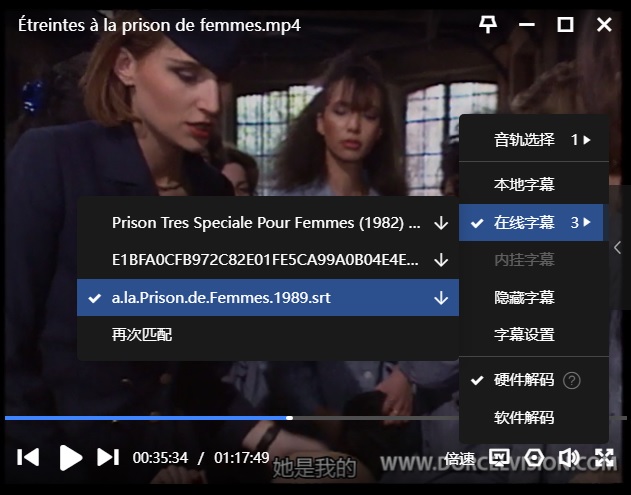631x495 pixels.
Task: Pin the player window on top
Action: point(487,25)
